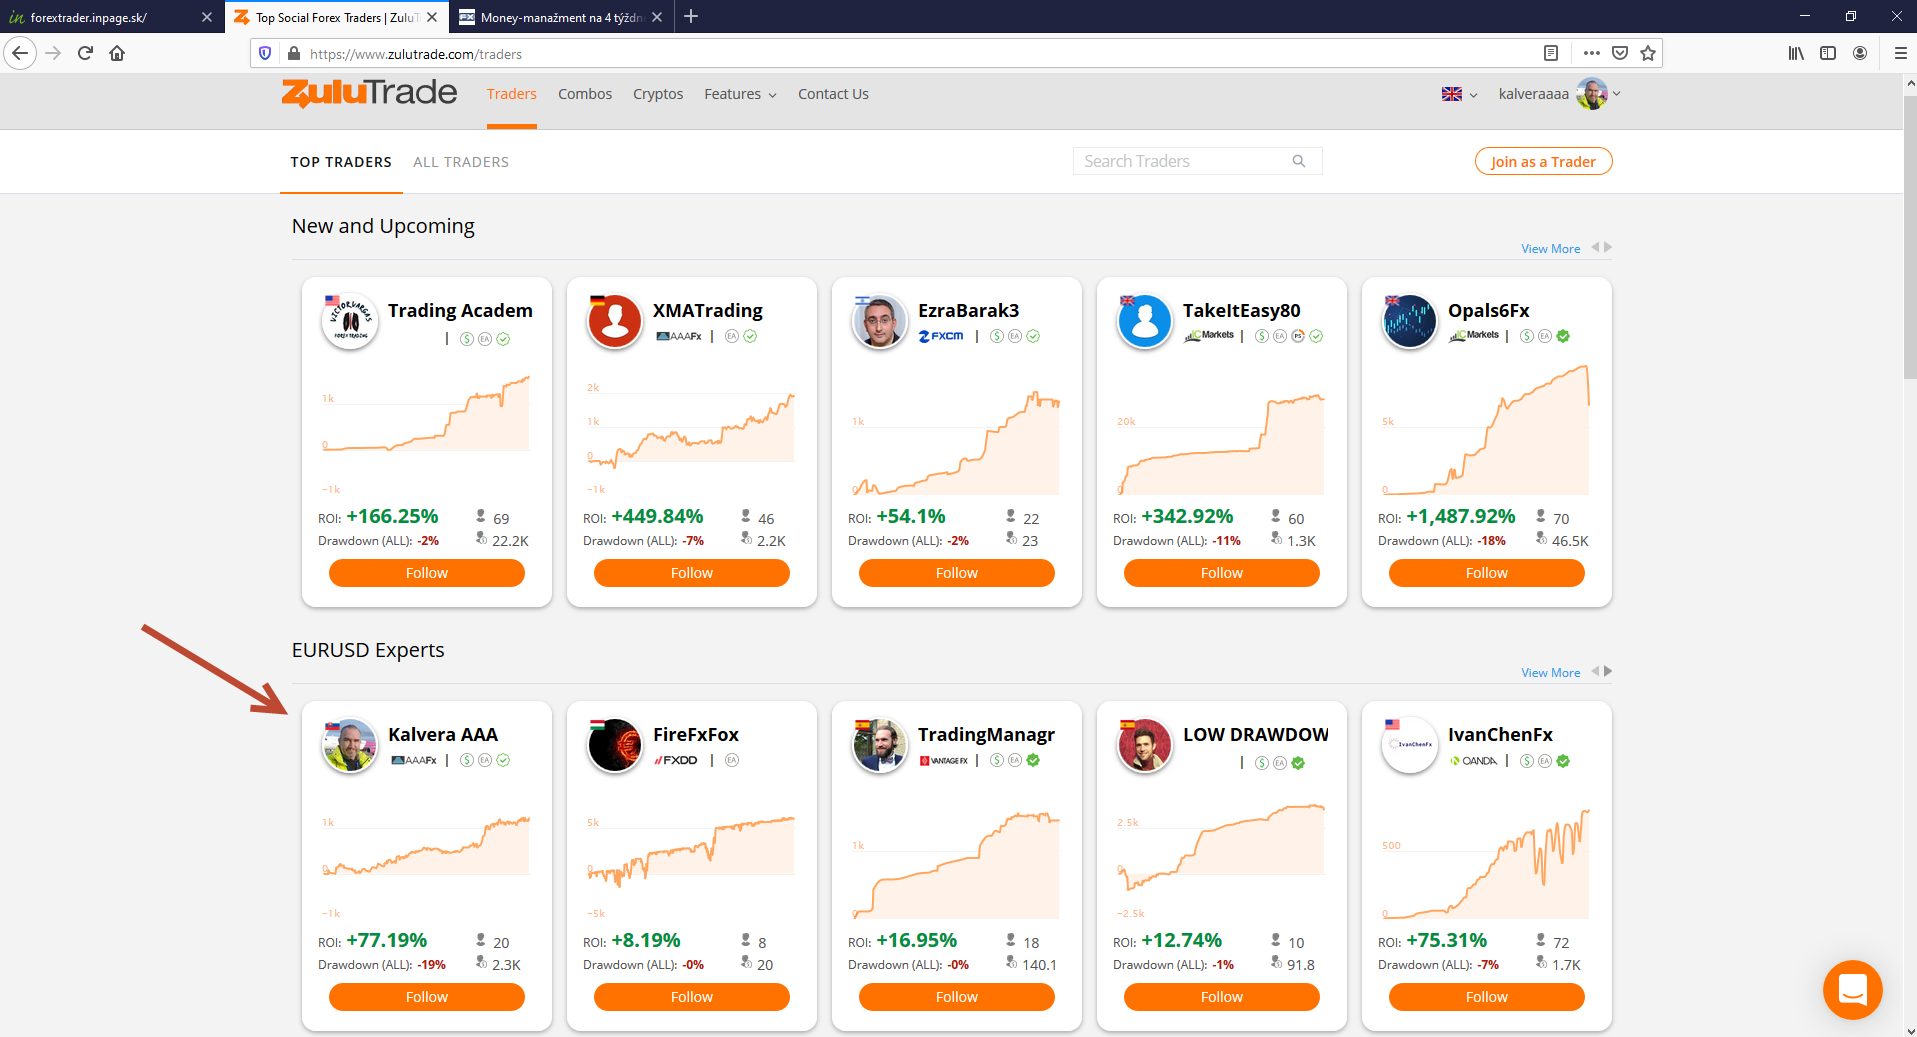Open FireFxFox profile avatar
Viewport: 1917px width, 1037px height.
point(614,745)
